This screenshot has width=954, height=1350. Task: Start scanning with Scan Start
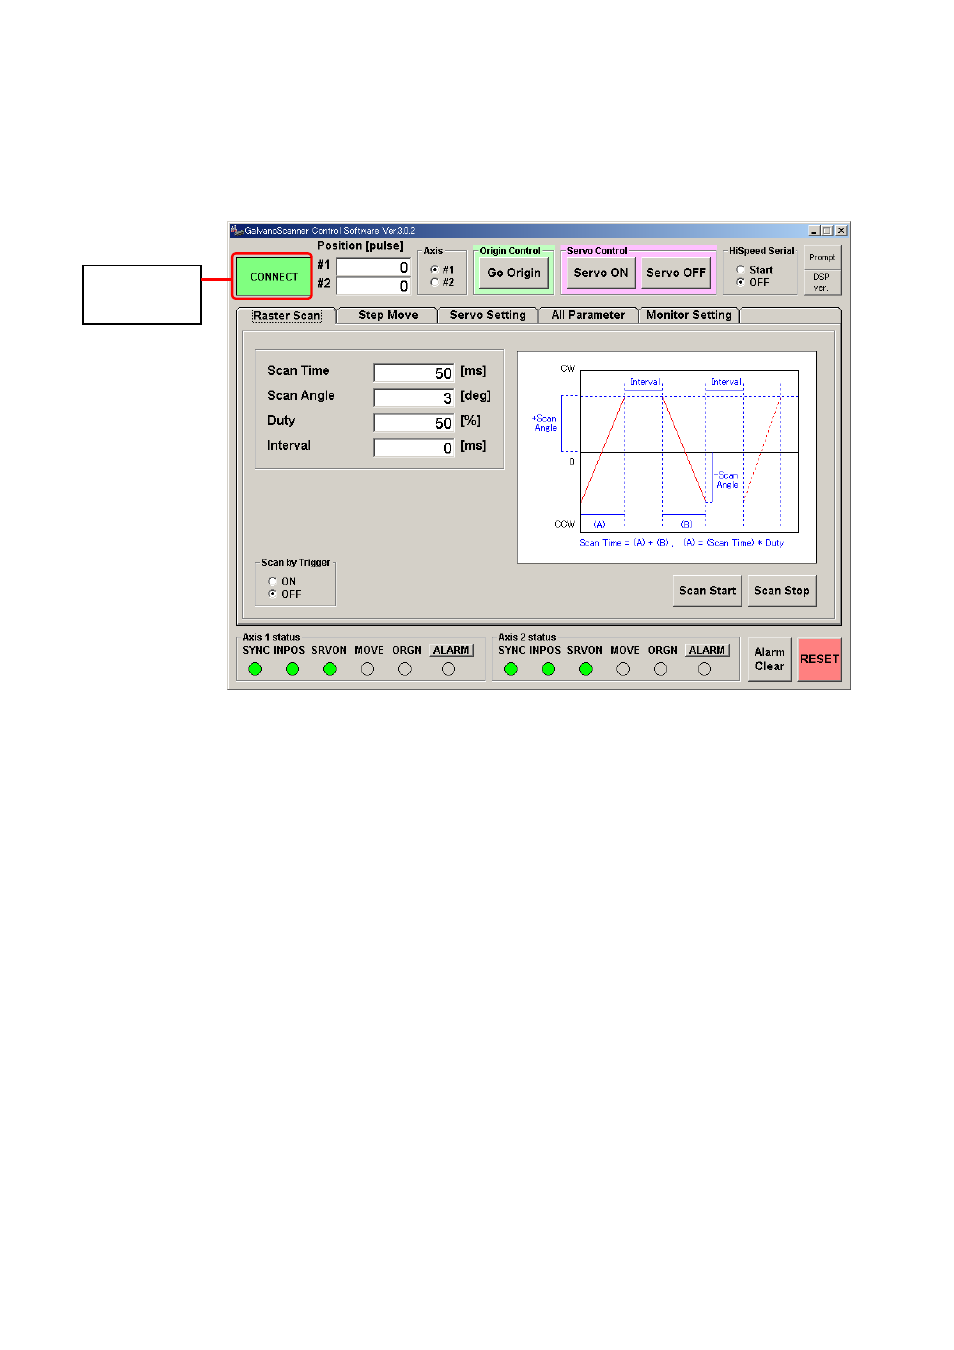coord(708,591)
